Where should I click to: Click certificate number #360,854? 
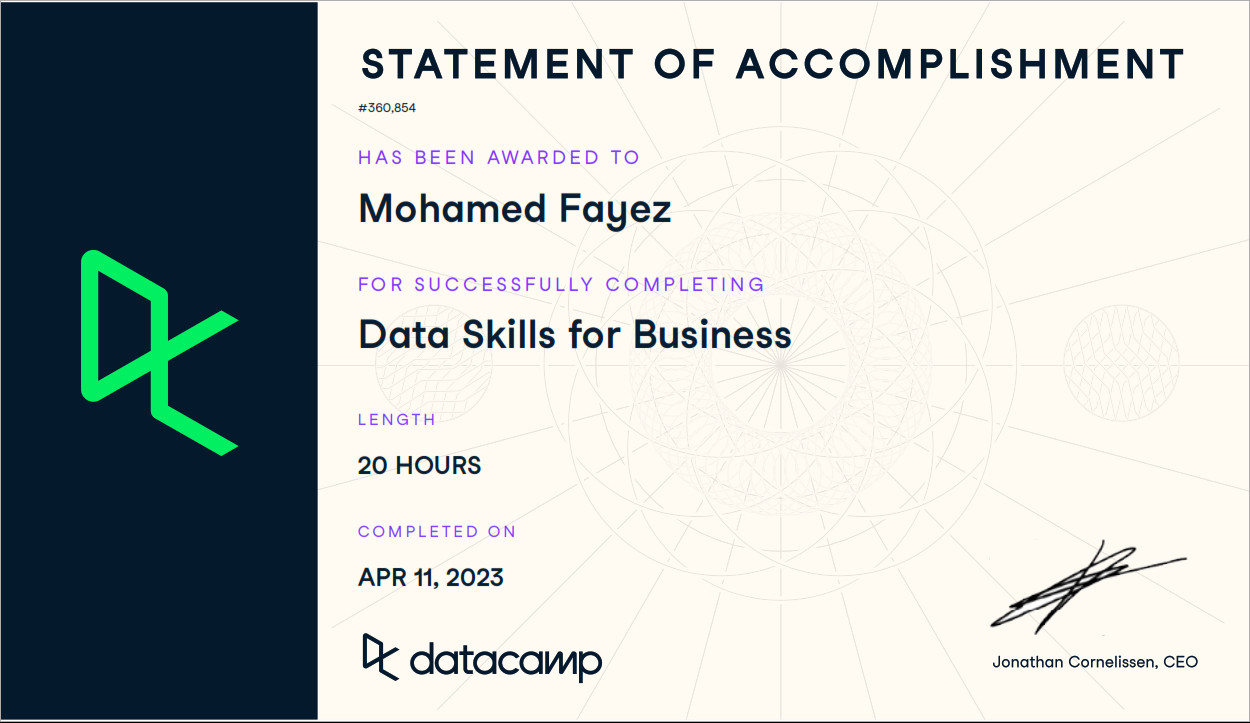click(386, 108)
